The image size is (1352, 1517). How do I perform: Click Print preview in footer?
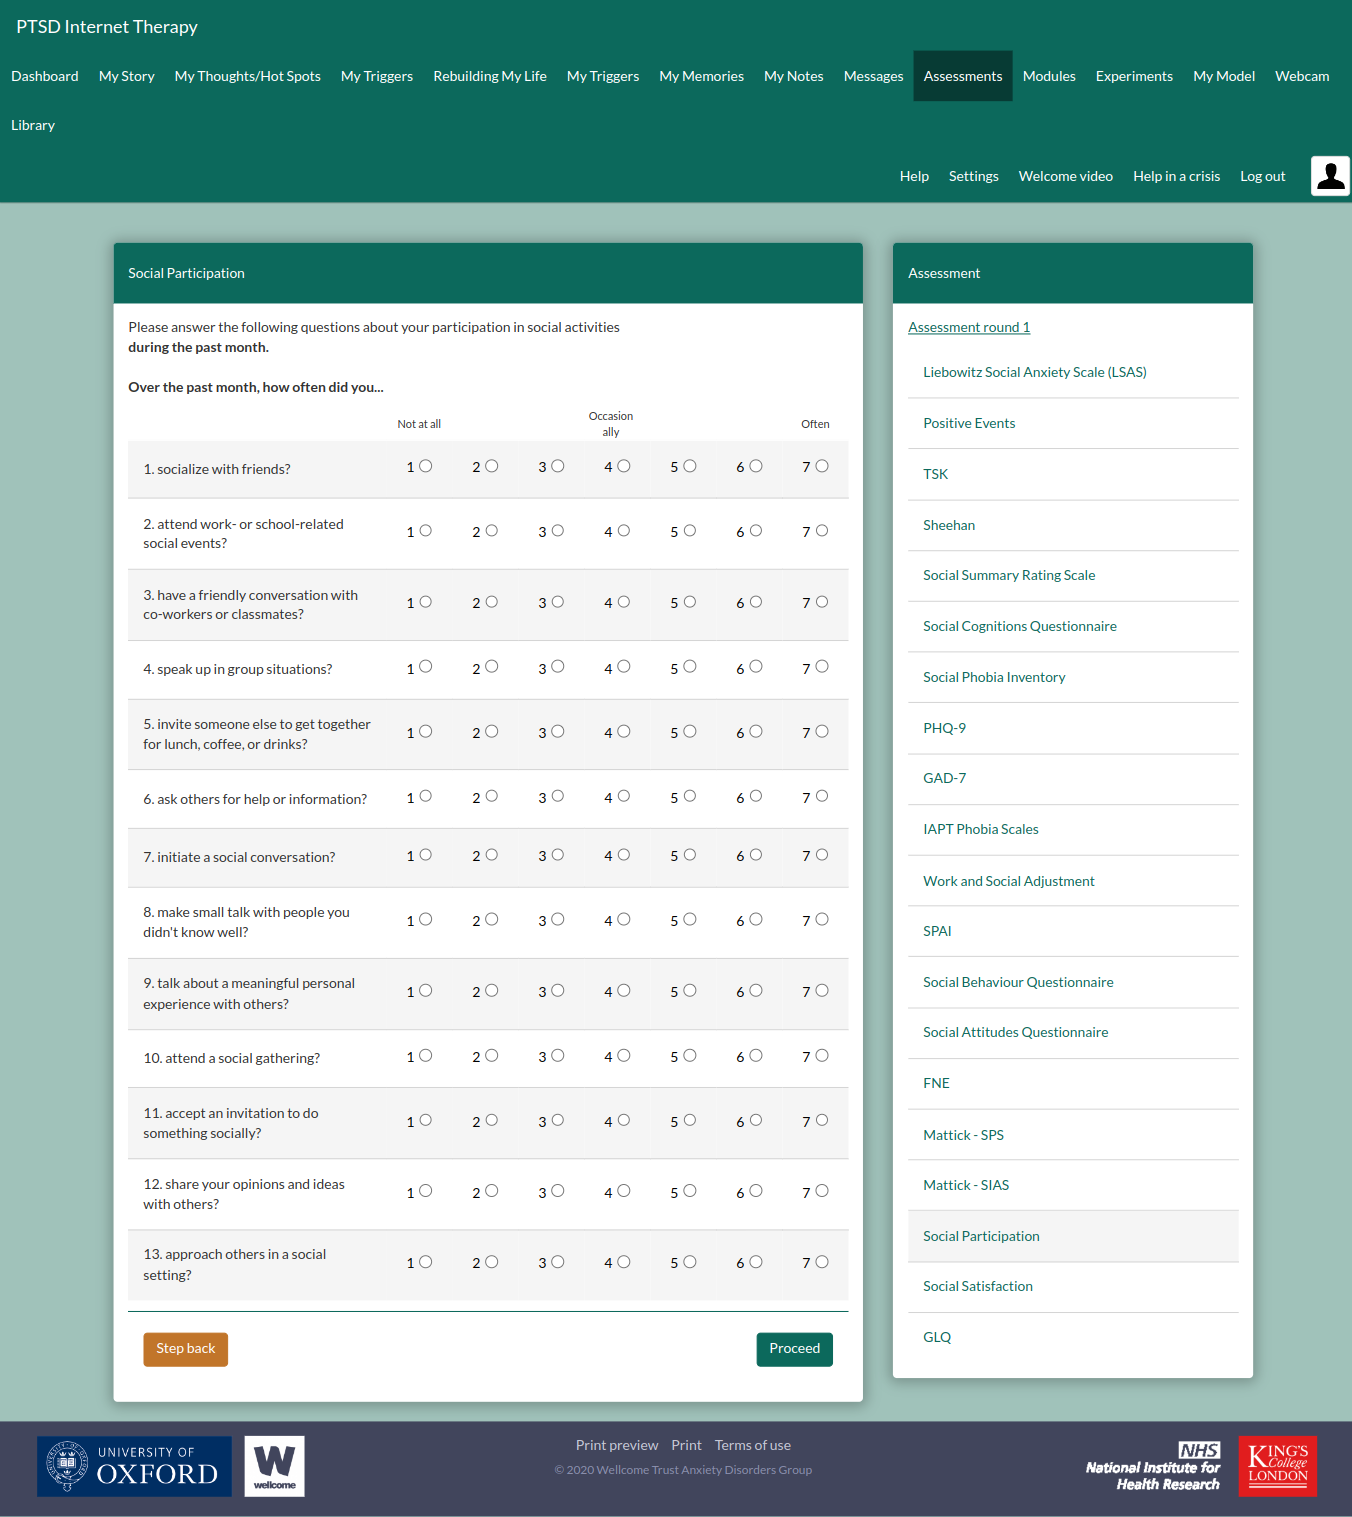point(616,1445)
